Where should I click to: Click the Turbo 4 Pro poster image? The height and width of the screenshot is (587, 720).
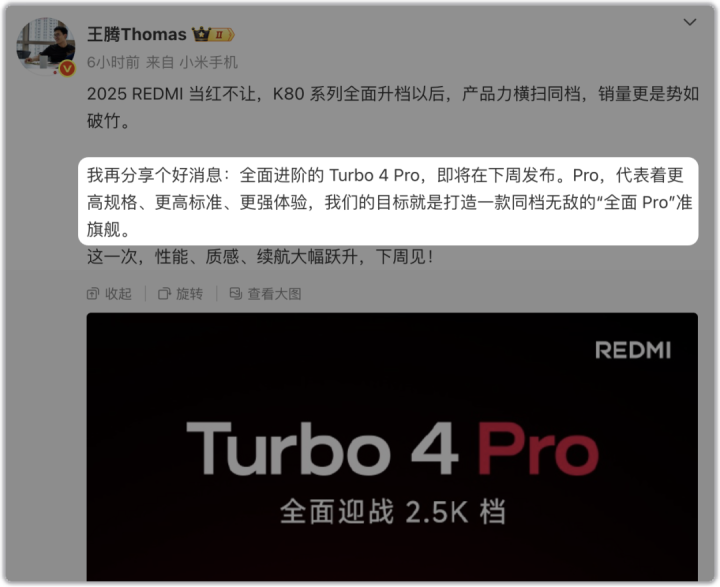pos(392,447)
